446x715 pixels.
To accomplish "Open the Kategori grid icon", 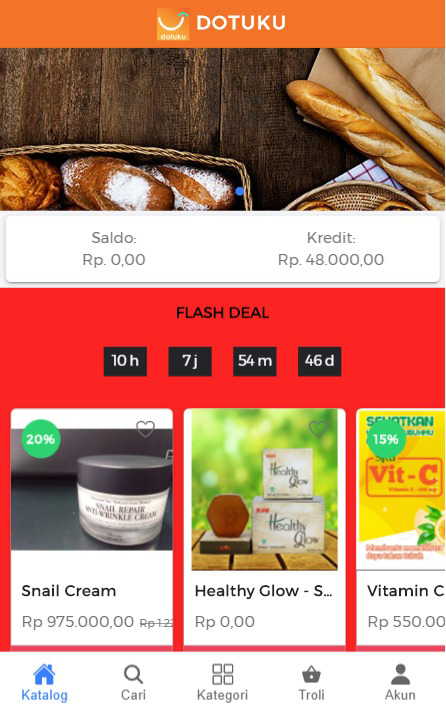I will [223, 674].
